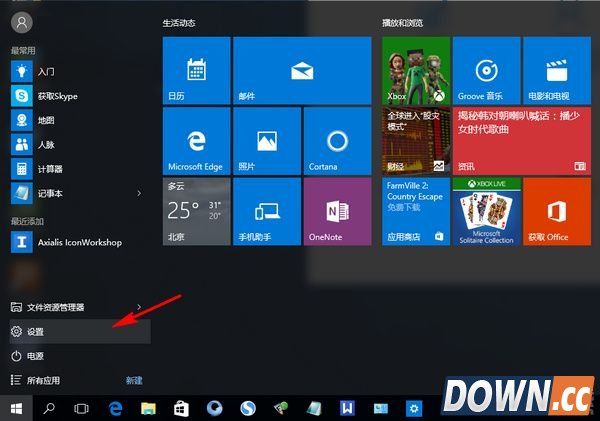Open Groove 音乐 tile
Image resolution: width=600 pixels, height=421 pixels.
[486, 71]
